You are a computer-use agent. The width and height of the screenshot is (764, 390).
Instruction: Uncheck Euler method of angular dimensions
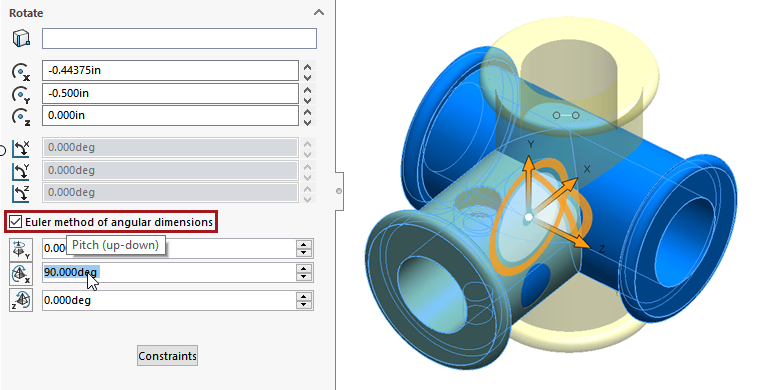tap(16, 222)
